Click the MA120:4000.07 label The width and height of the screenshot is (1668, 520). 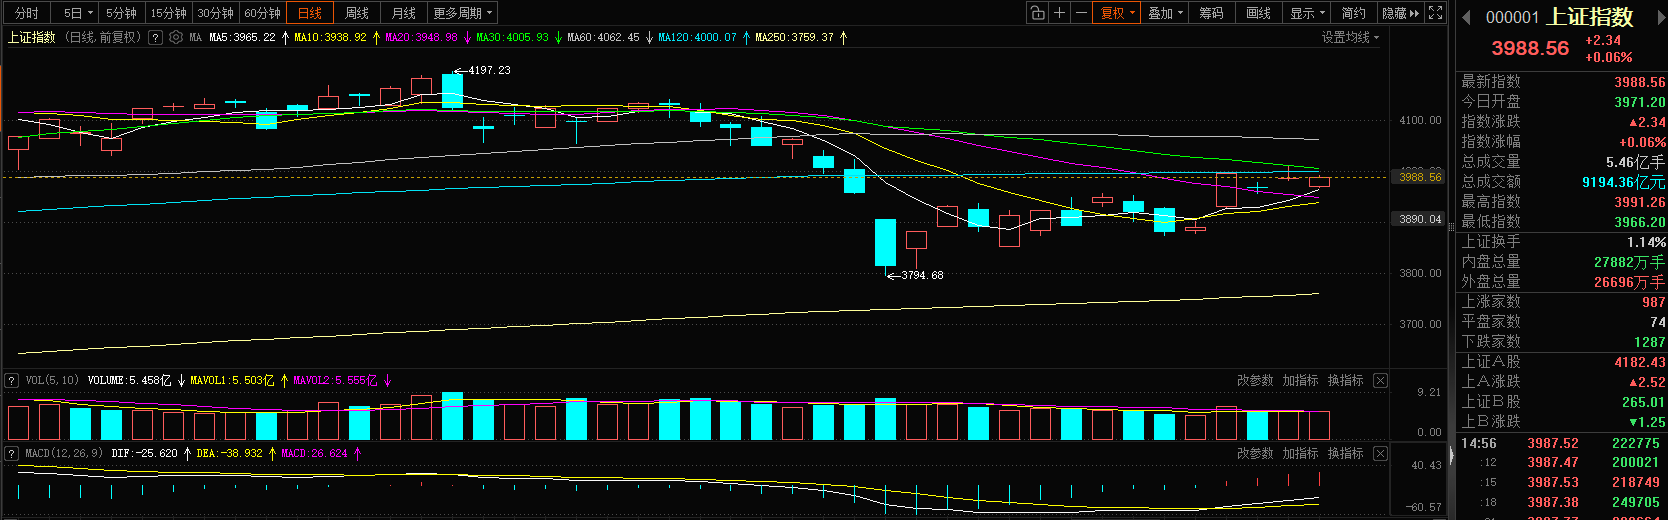697,37
